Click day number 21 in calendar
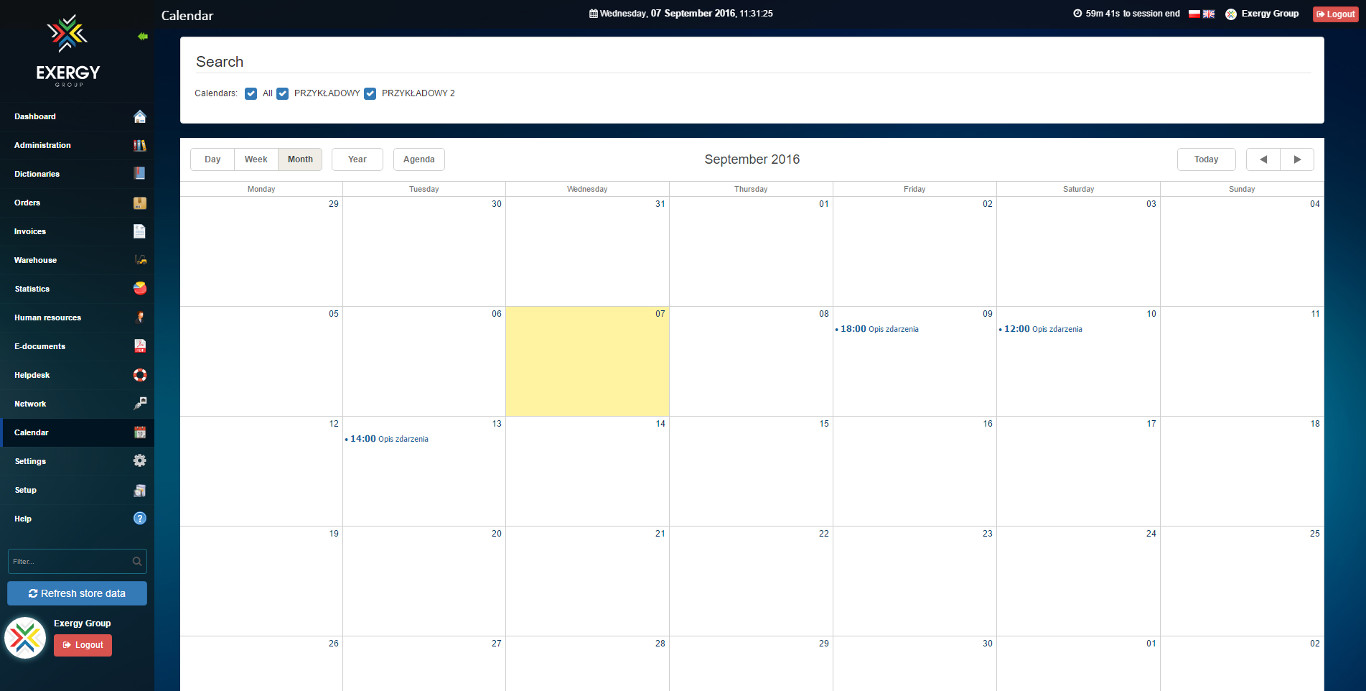The image size is (1366, 691). click(660, 534)
